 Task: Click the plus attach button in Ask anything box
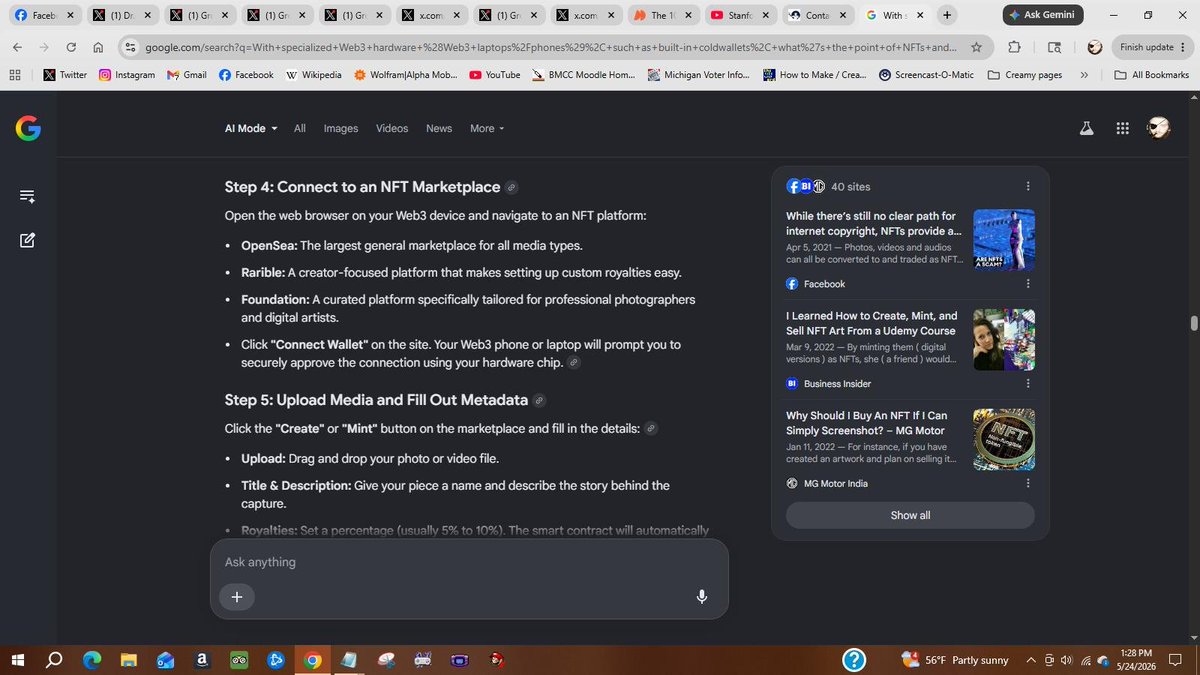pos(237,597)
